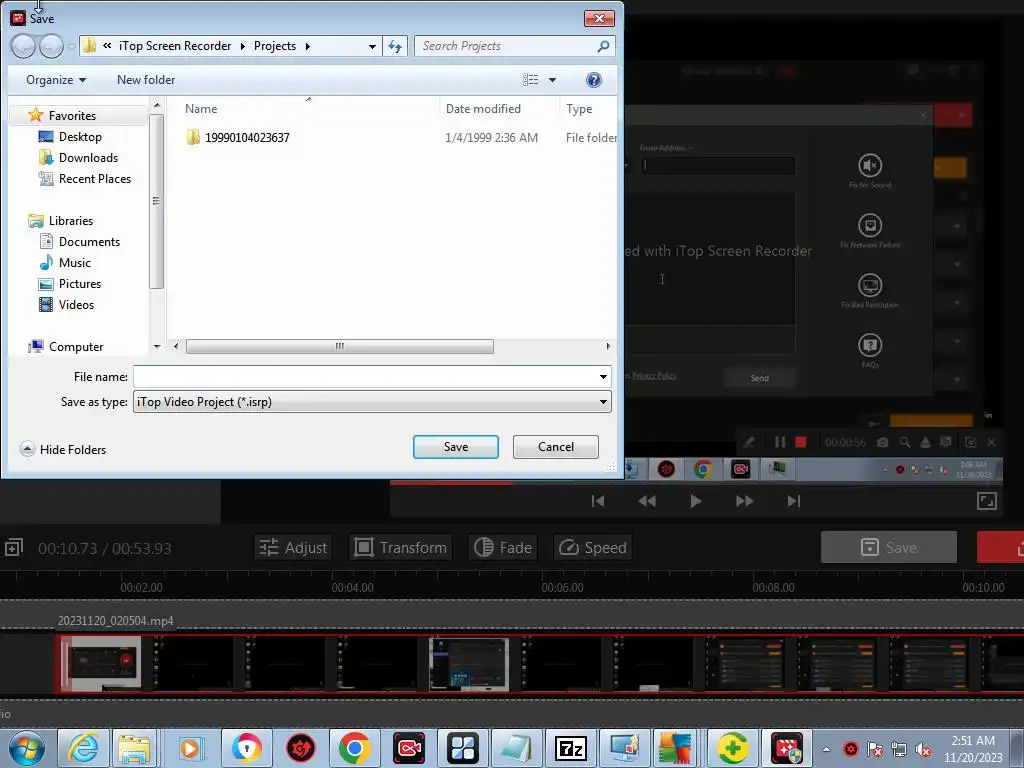
Task: Sort by Type column header
Action: coord(579,109)
